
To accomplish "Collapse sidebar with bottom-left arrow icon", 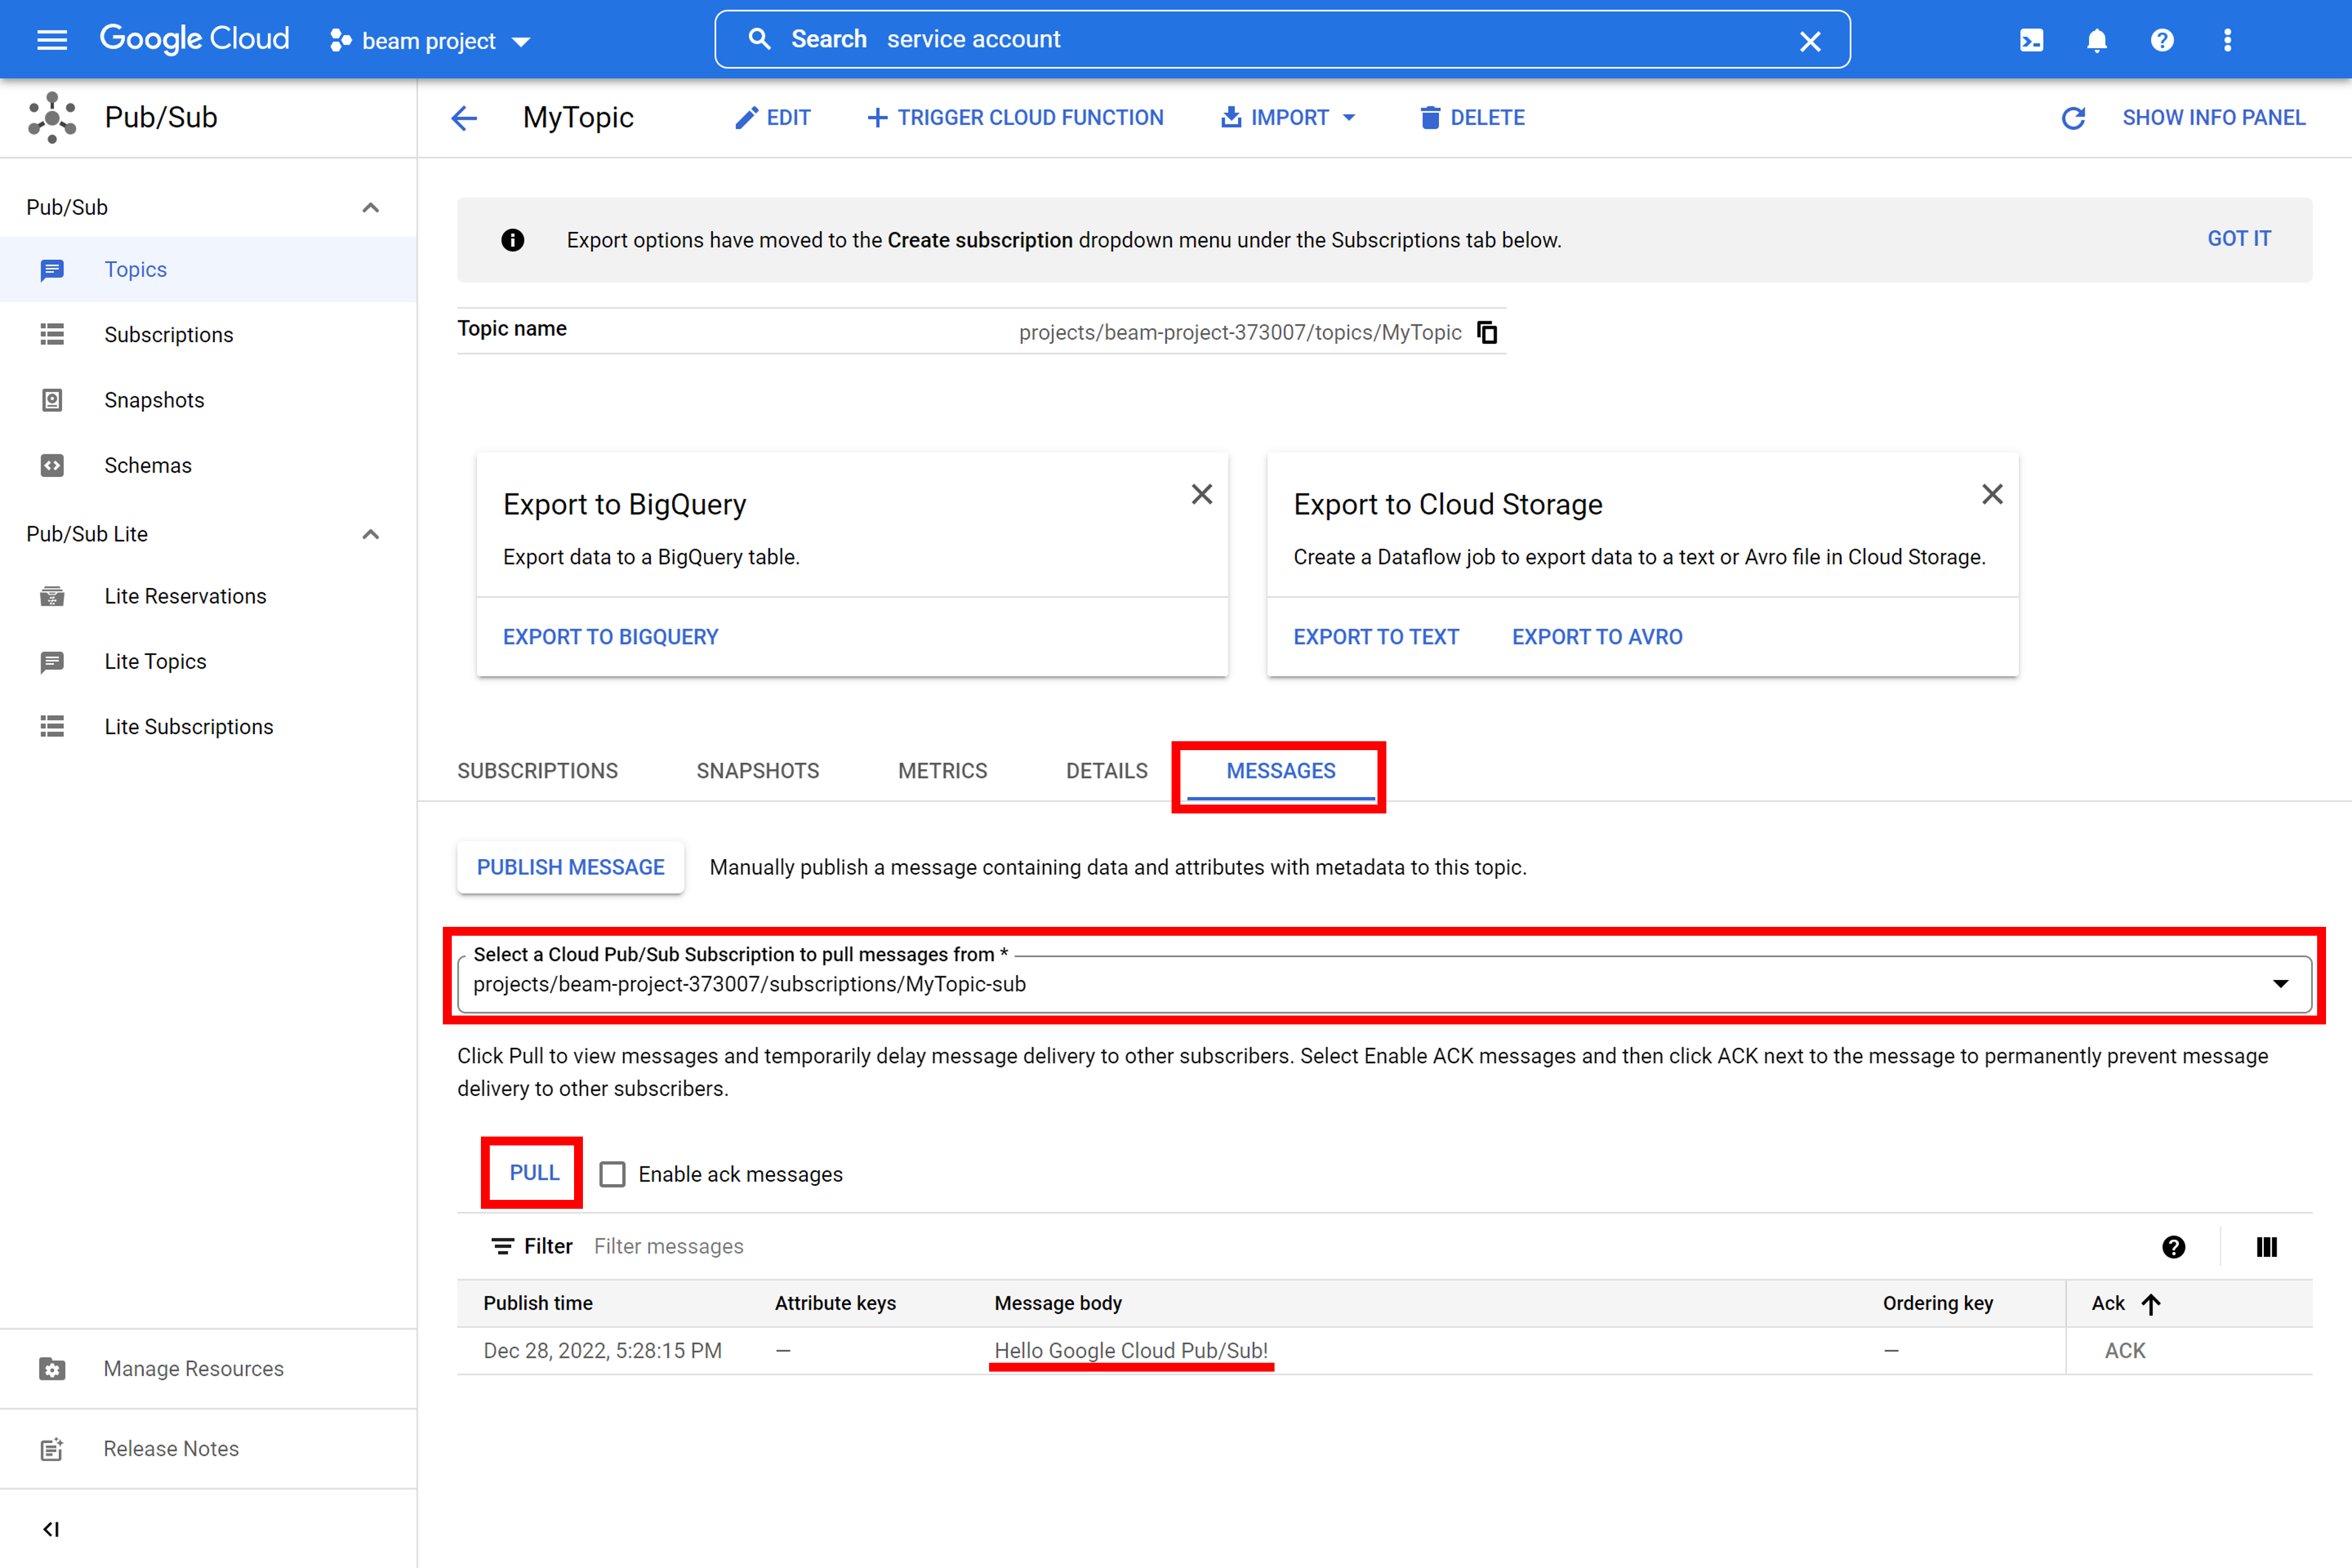I will tap(51, 1529).
